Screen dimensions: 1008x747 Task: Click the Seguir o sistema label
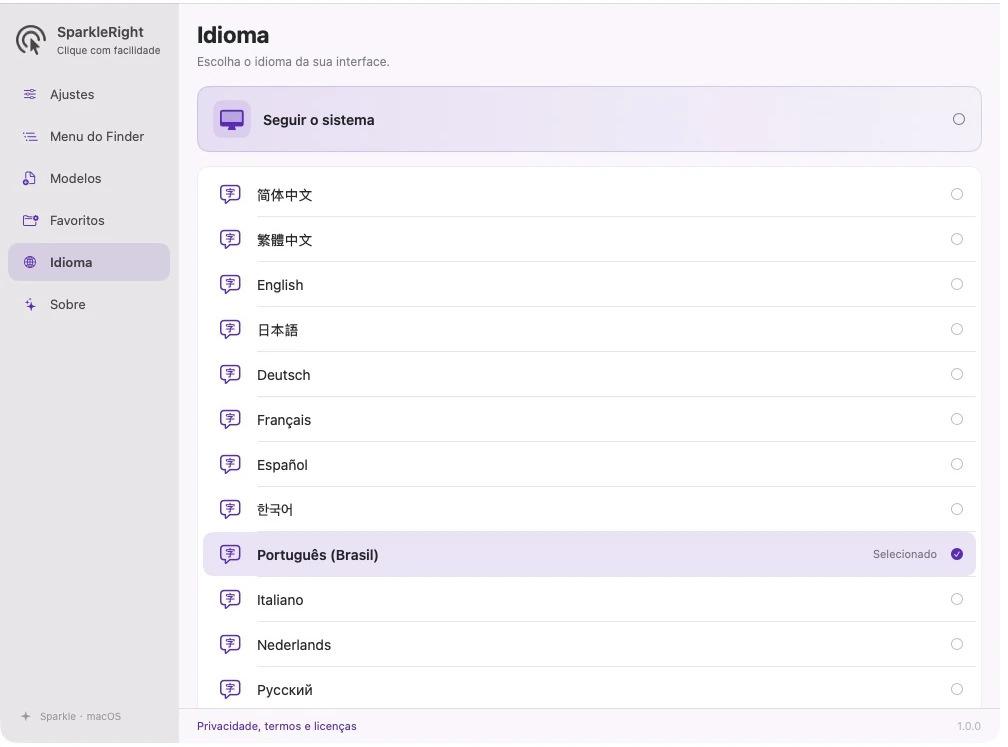tap(318, 120)
